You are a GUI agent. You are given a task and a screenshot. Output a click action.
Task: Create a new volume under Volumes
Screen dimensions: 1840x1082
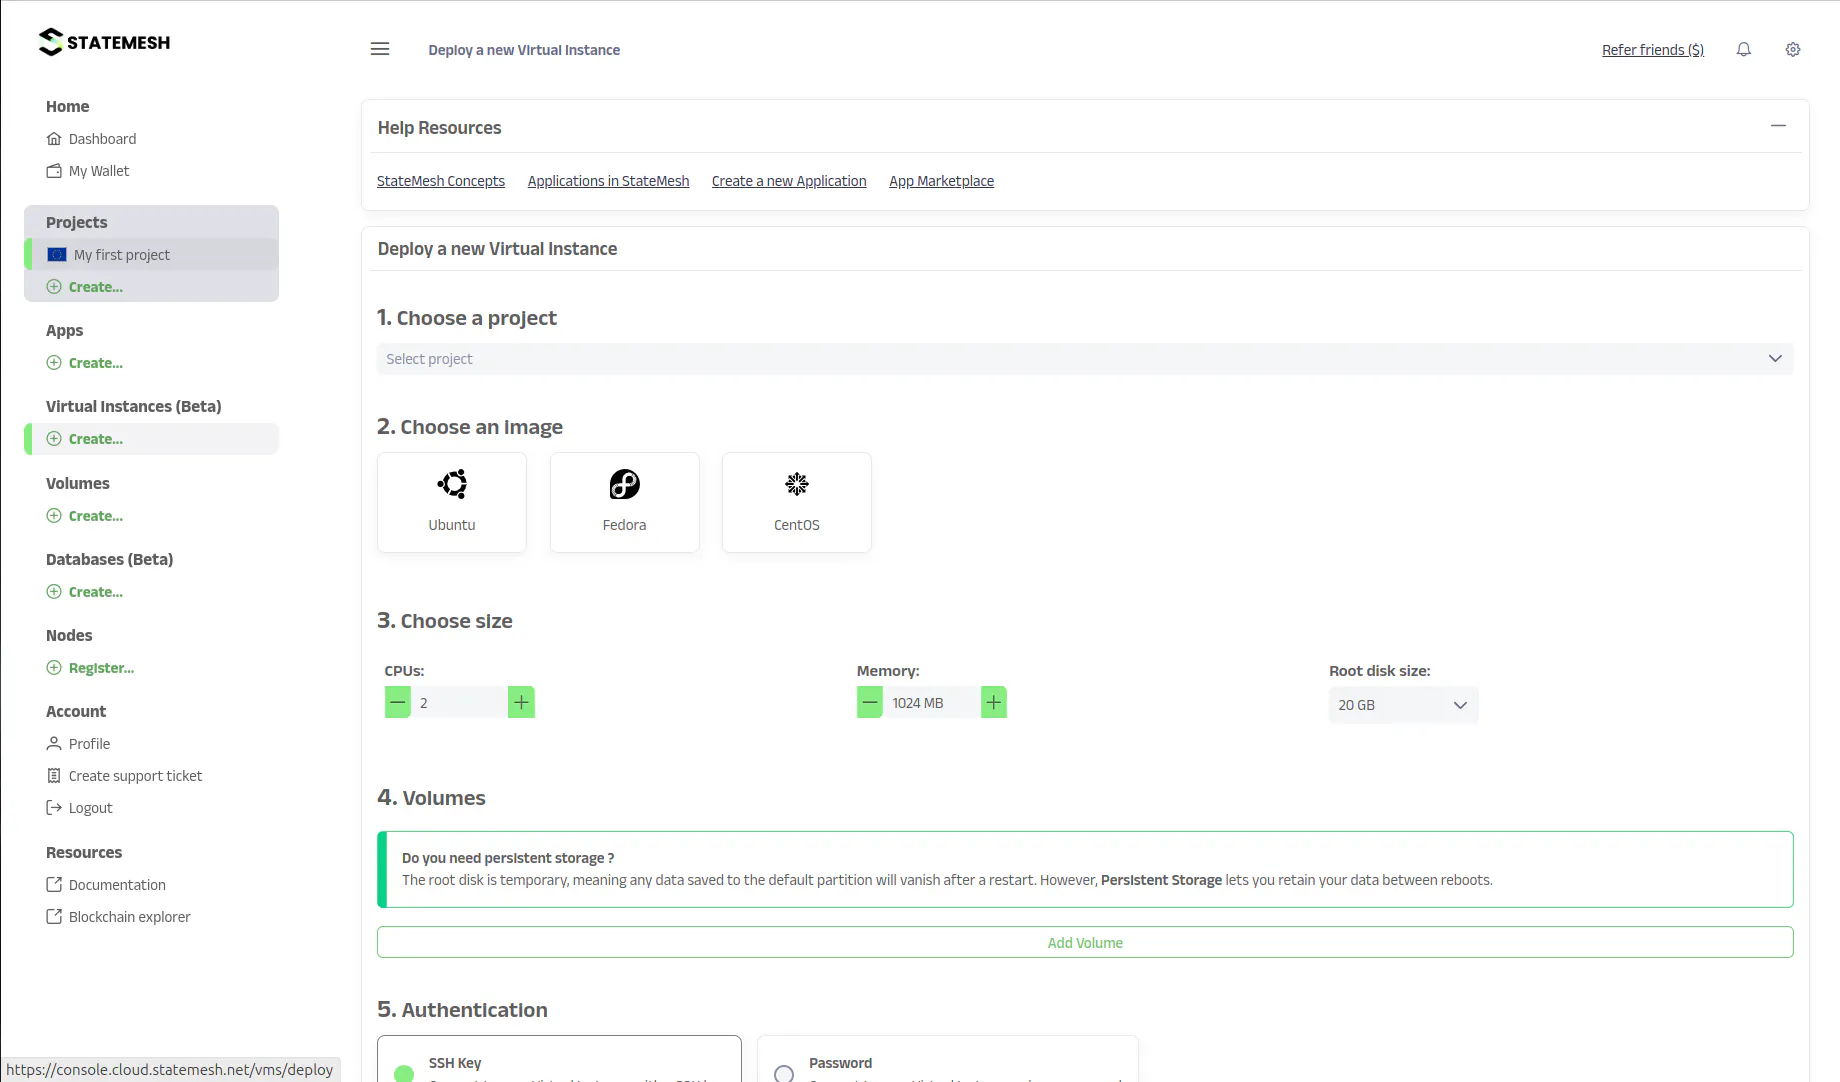tap(95, 516)
